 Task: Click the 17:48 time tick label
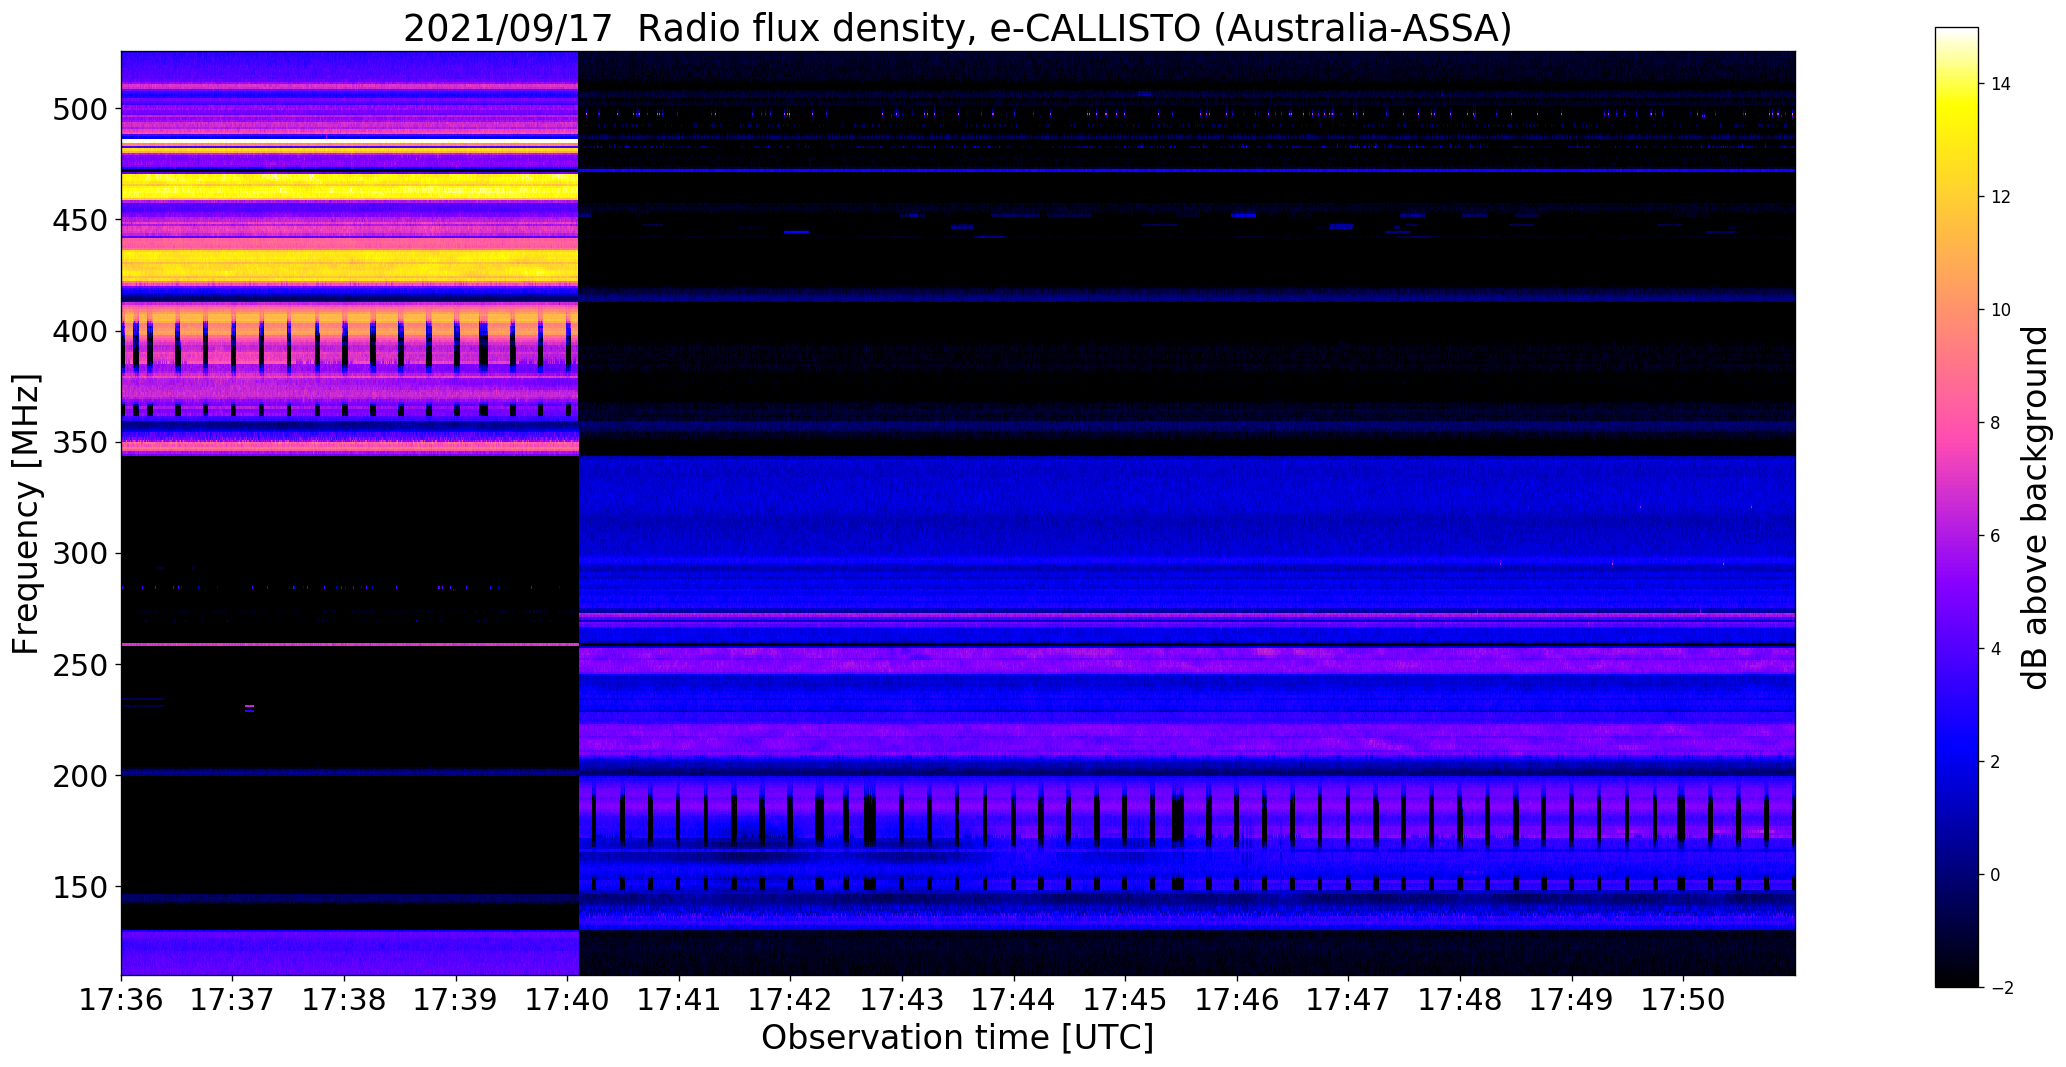[1460, 1000]
